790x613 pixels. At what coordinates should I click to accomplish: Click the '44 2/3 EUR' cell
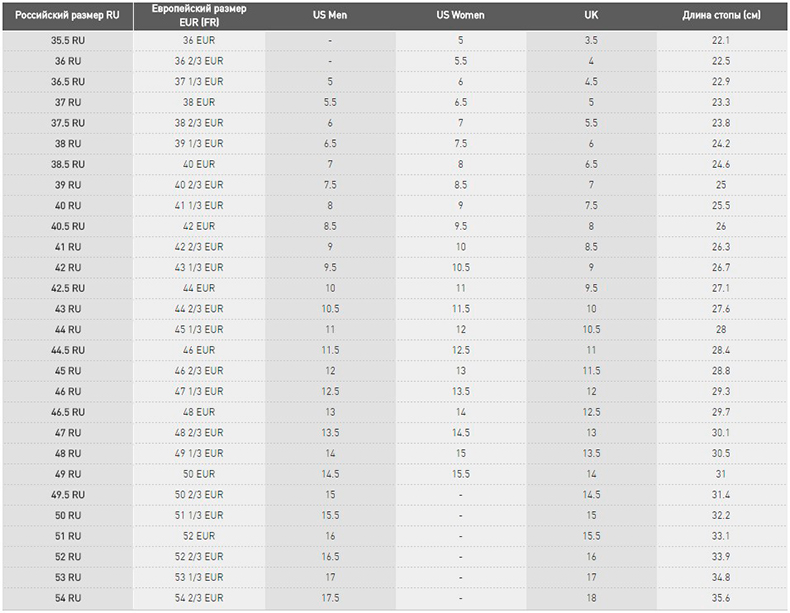[x=199, y=309]
